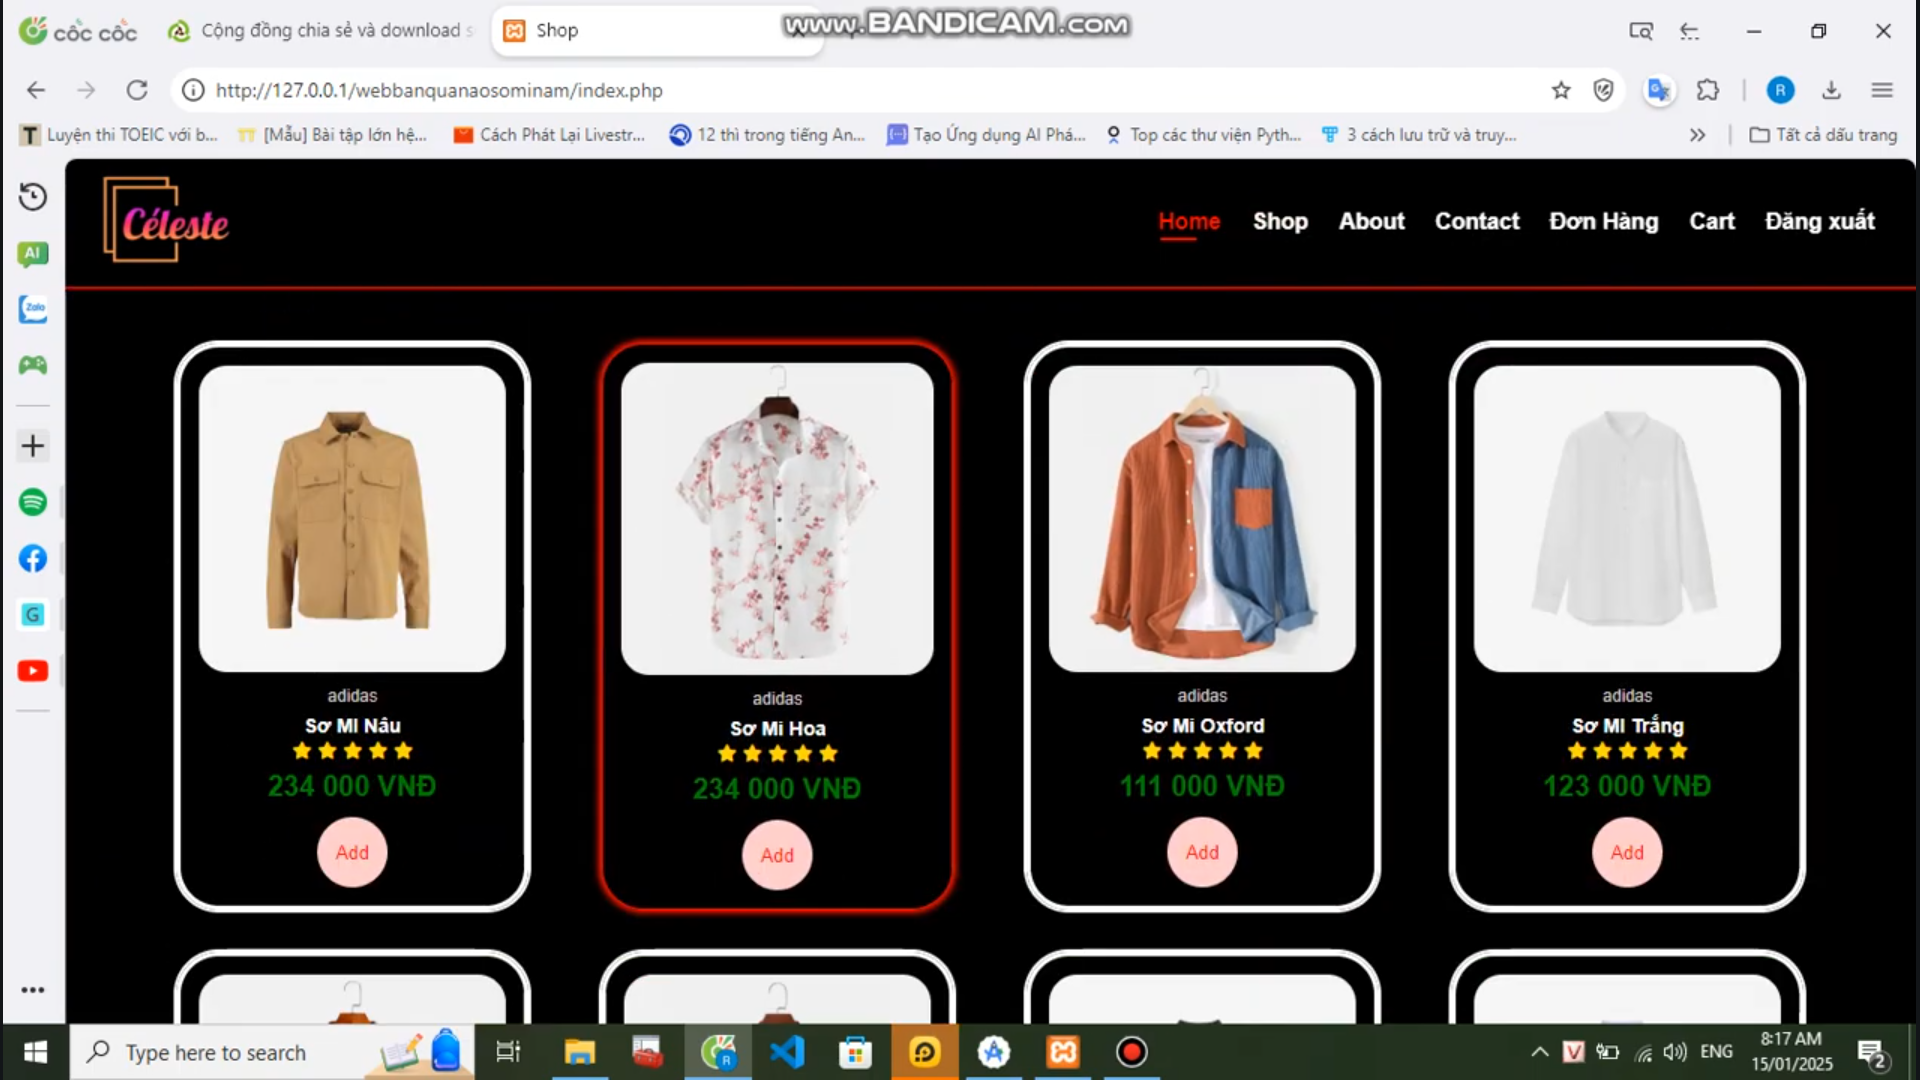Open the browser extensions puzzle icon
Image resolution: width=1920 pixels, height=1080 pixels.
coord(1708,90)
